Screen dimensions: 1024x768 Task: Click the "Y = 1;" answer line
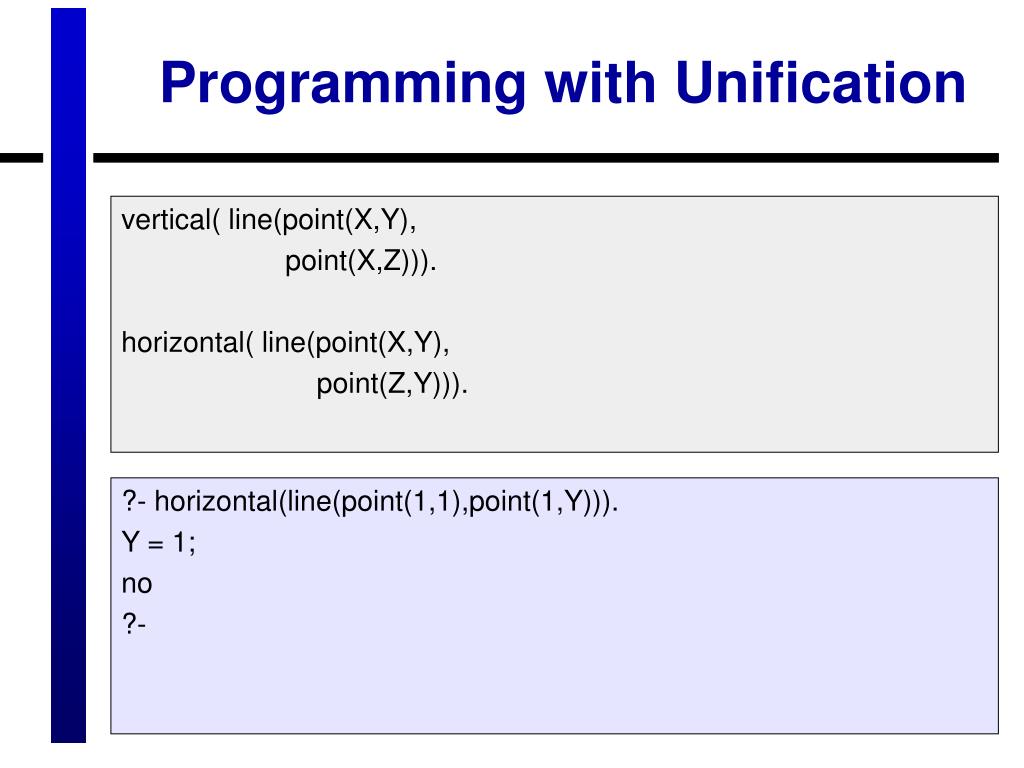coord(157,543)
